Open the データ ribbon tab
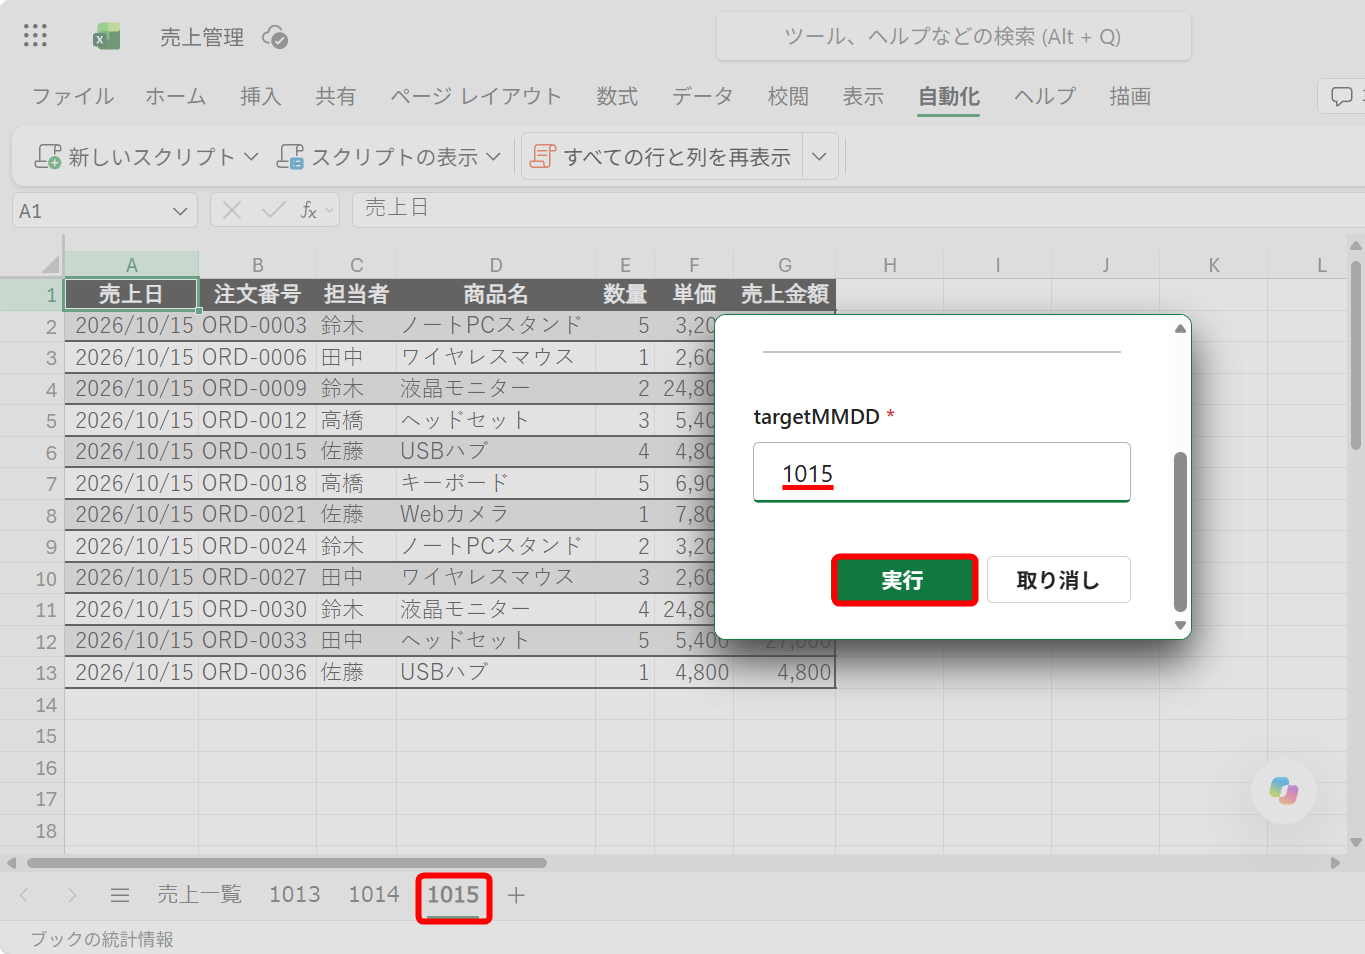1365x954 pixels. 702,96
